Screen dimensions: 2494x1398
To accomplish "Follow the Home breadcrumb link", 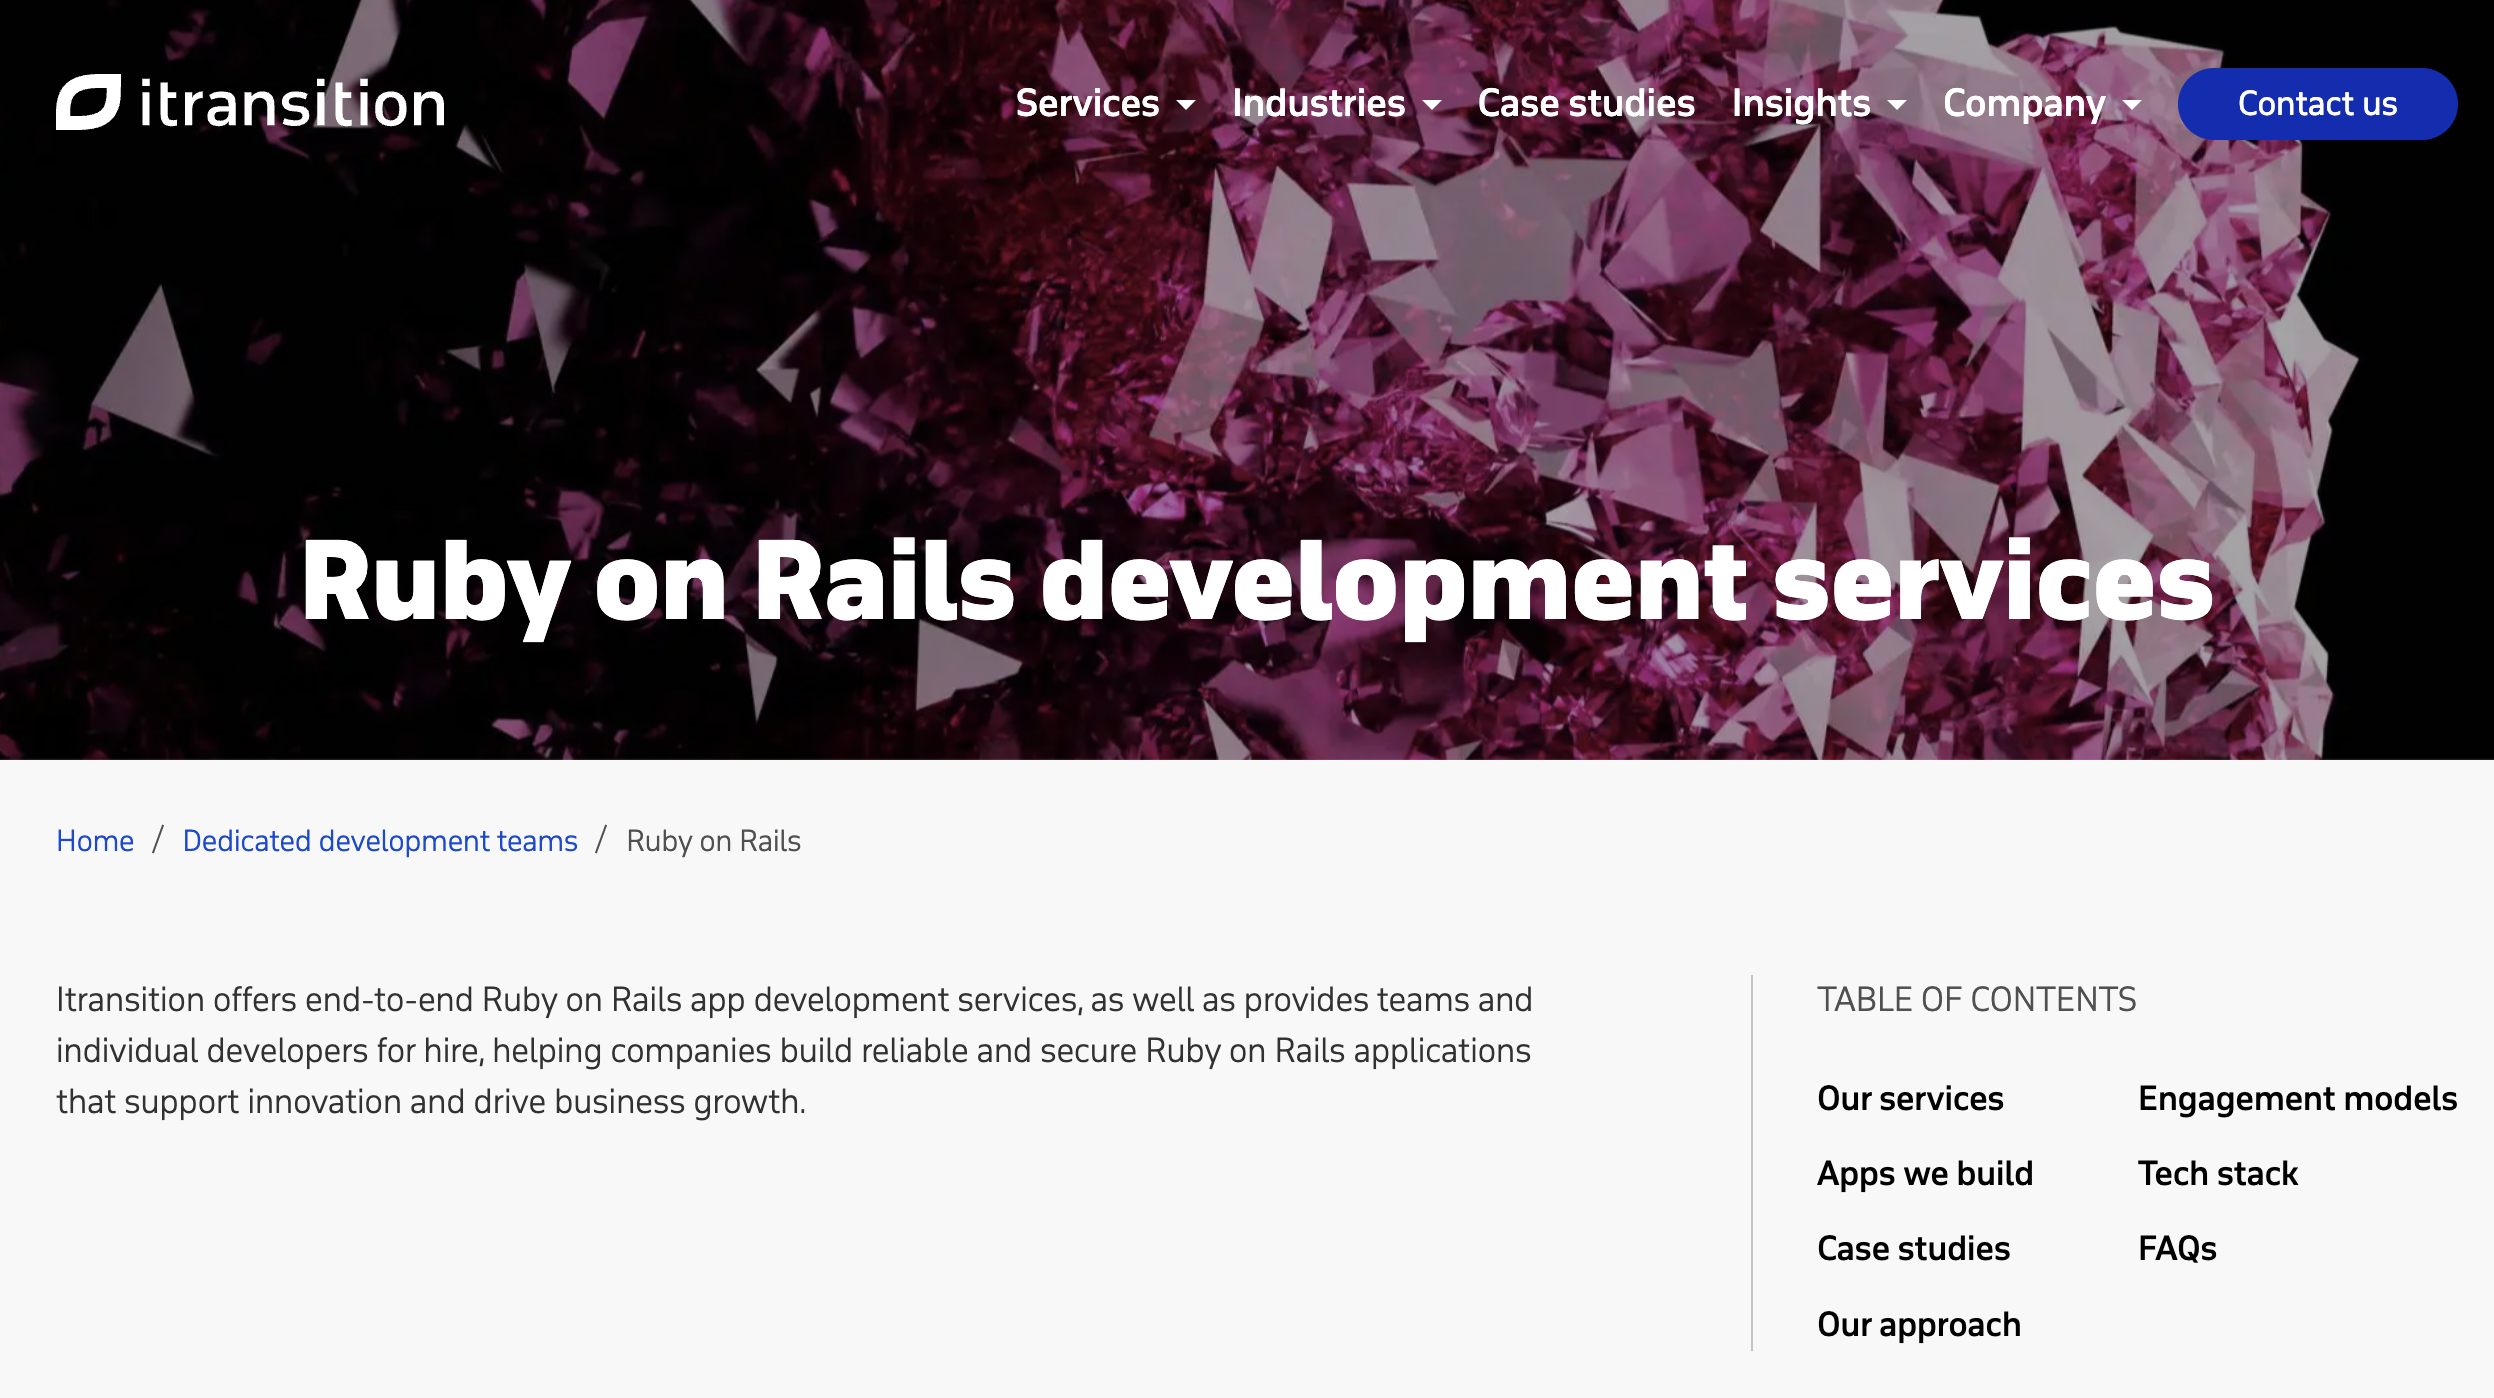I will [x=95, y=841].
